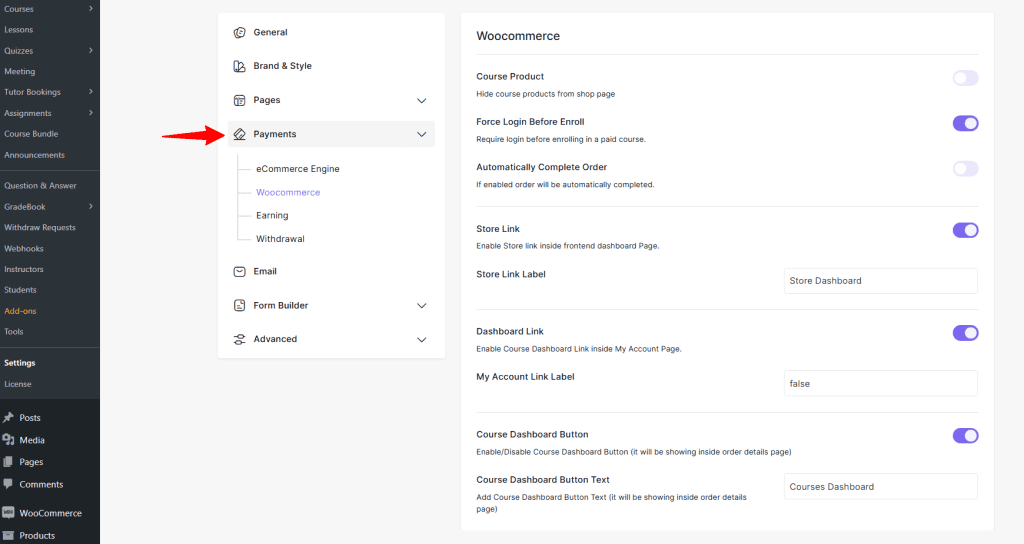1024x544 pixels.
Task: Open the Advanced settings tab
Action: pyautogui.click(x=275, y=339)
